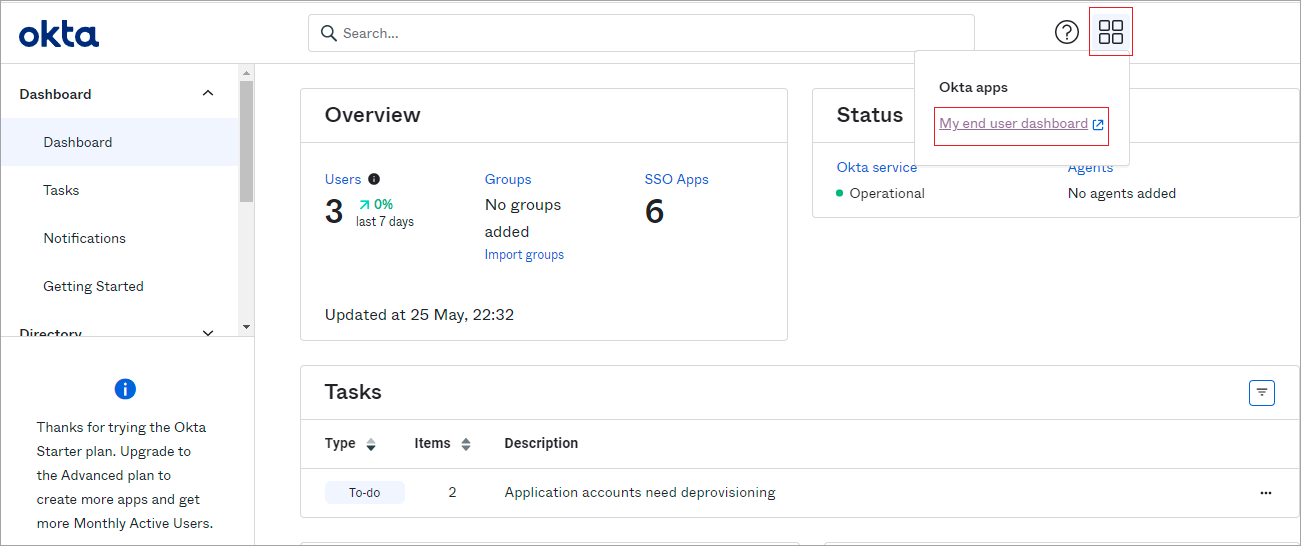Click the Okta logo
The height and width of the screenshot is (546, 1301).
coord(59,34)
